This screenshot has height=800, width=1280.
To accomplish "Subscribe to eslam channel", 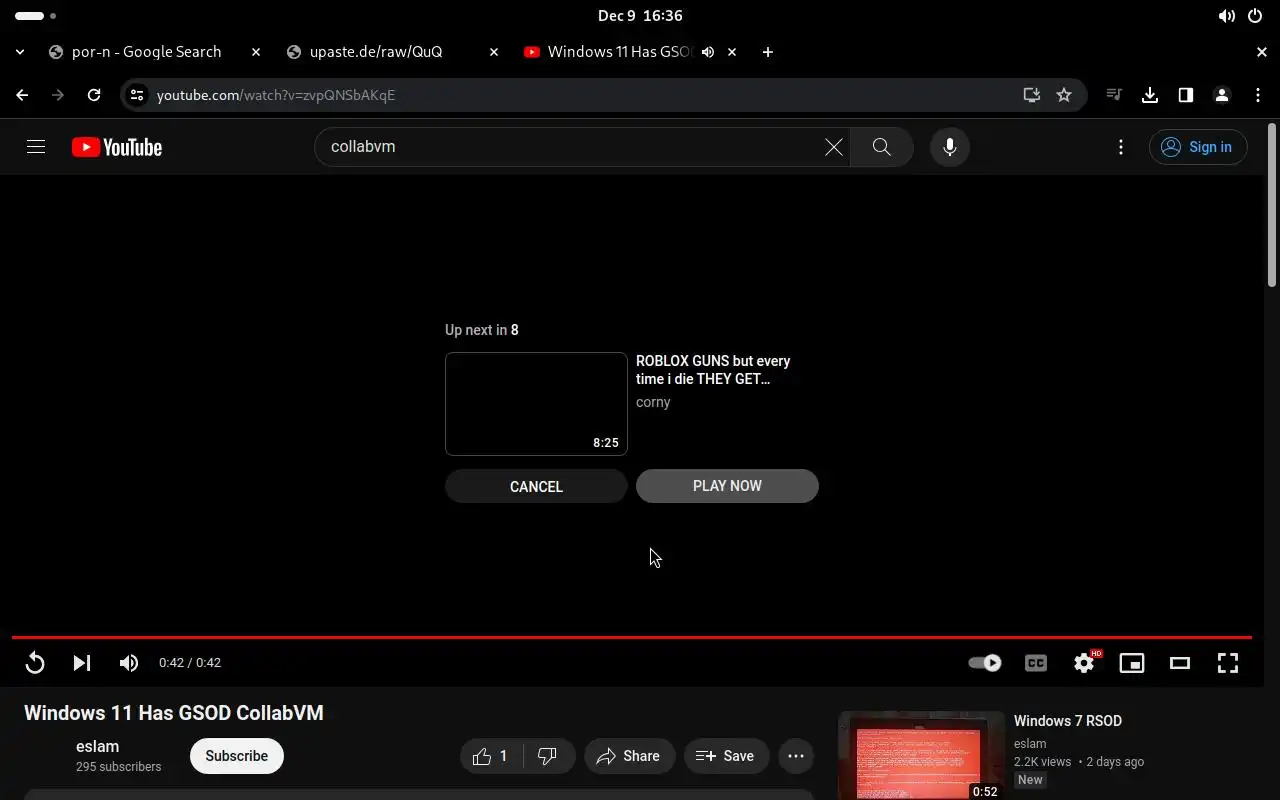I will click(237, 756).
